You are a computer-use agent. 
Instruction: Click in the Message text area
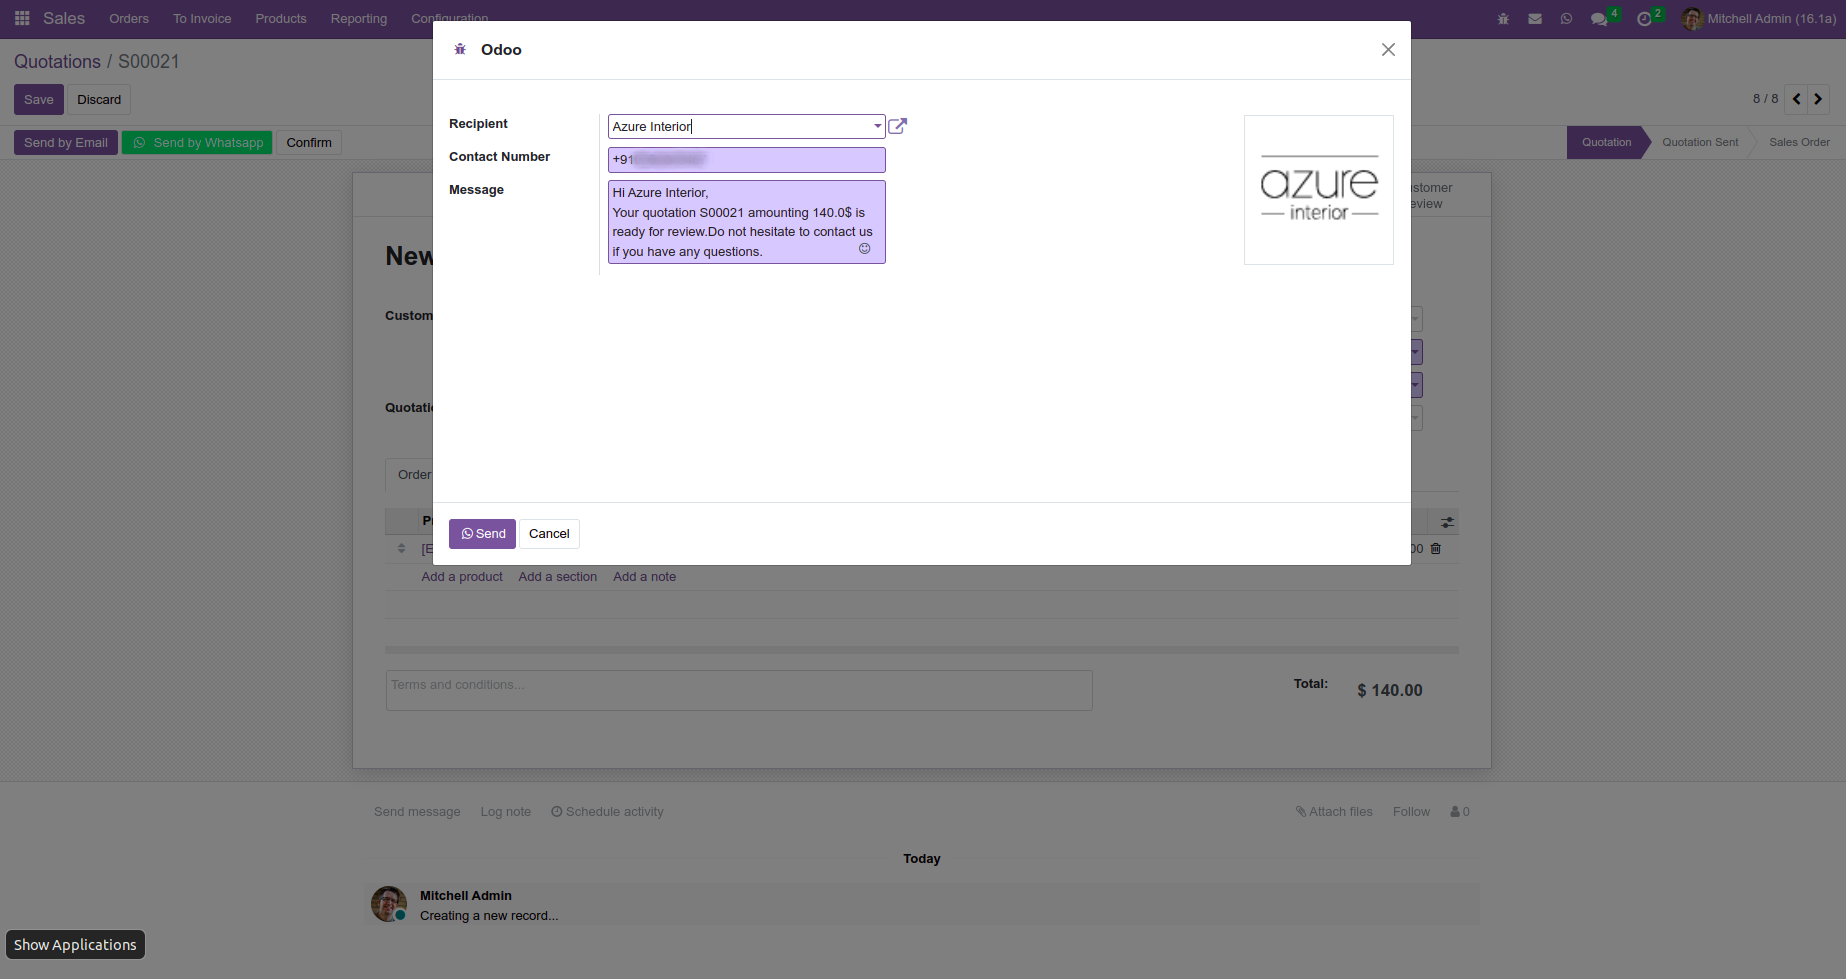tap(746, 222)
